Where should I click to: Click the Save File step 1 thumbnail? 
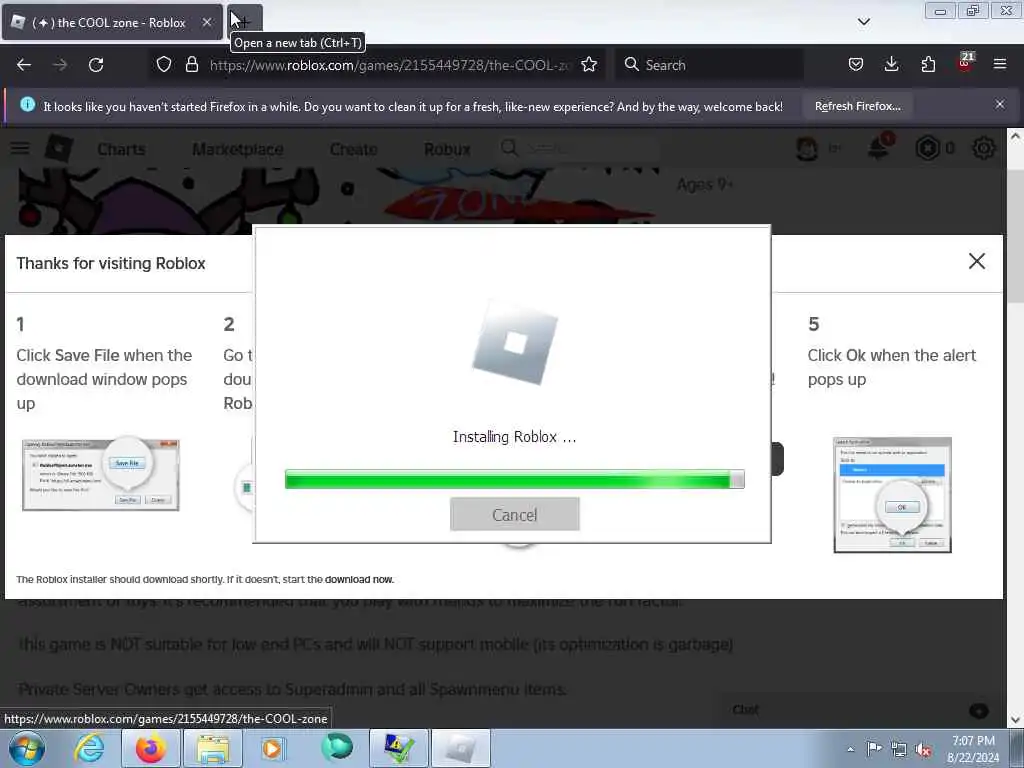point(101,475)
